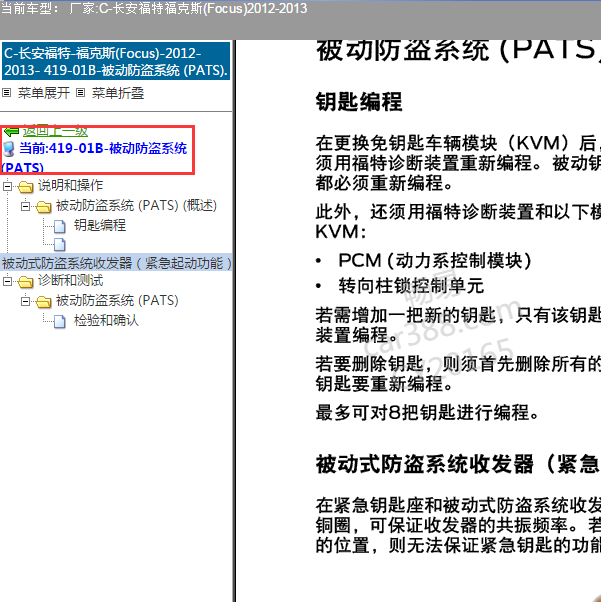Click the green back arrow icon
Image resolution: width=601 pixels, height=602 pixels.
tap(12, 132)
